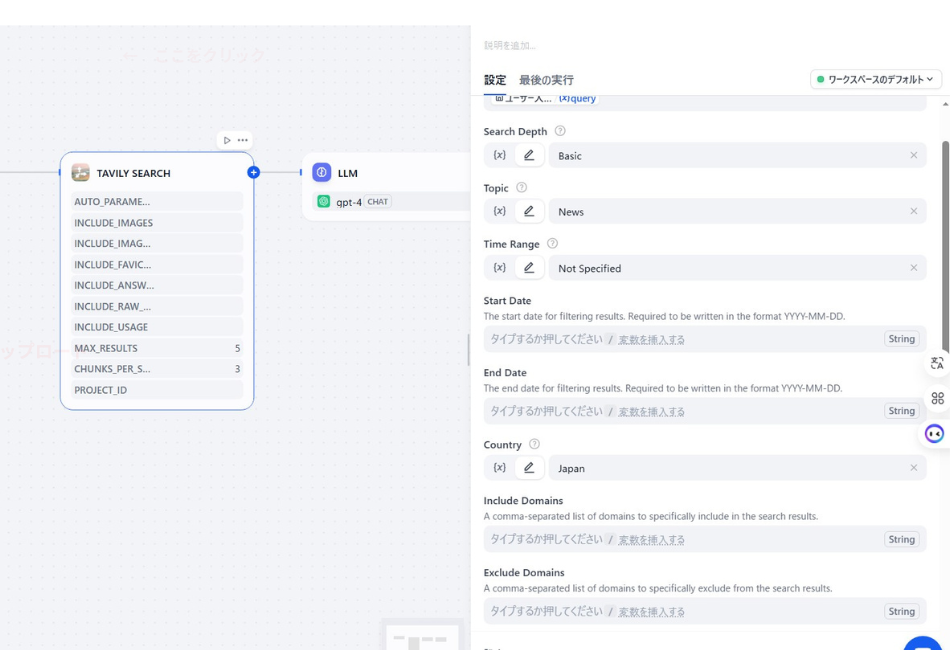Click the blue plus icon on Tavily Search node

coord(254,172)
